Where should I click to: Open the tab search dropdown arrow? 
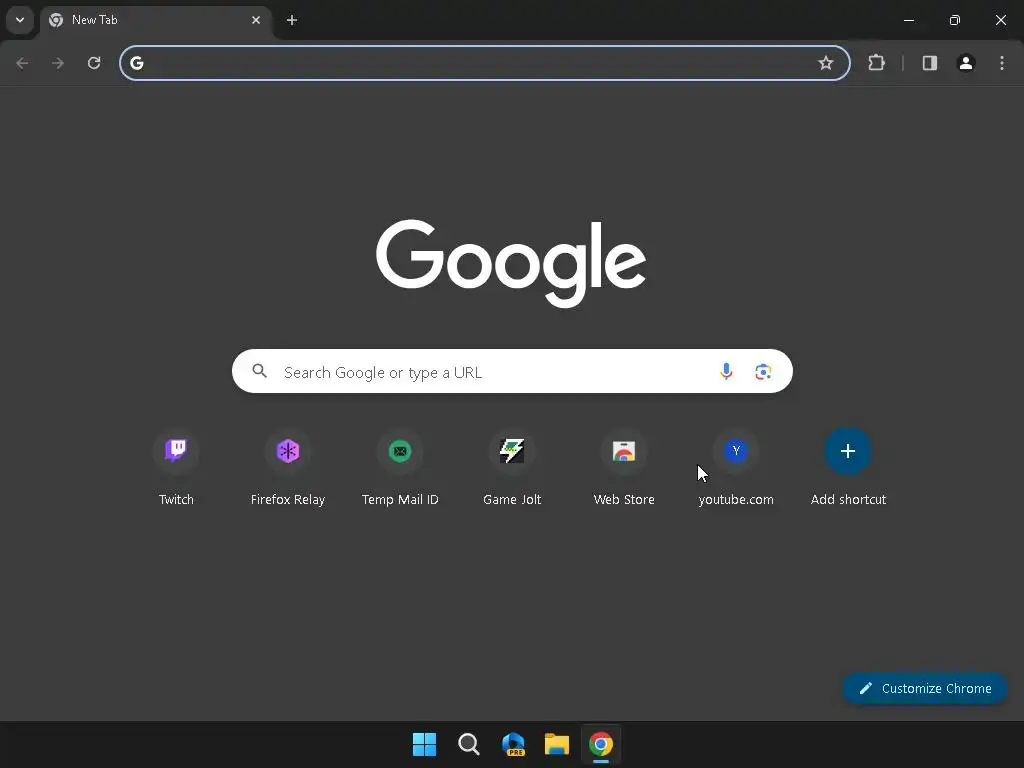coord(20,20)
